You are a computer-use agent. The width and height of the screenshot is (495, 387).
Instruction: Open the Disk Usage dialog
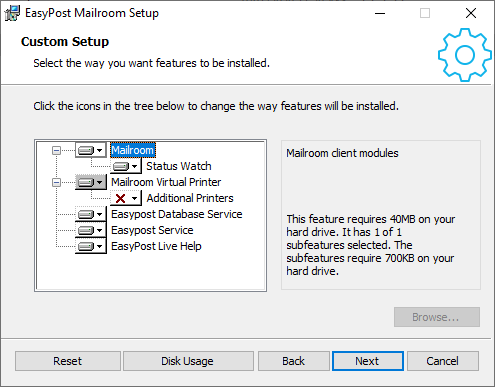click(188, 361)
